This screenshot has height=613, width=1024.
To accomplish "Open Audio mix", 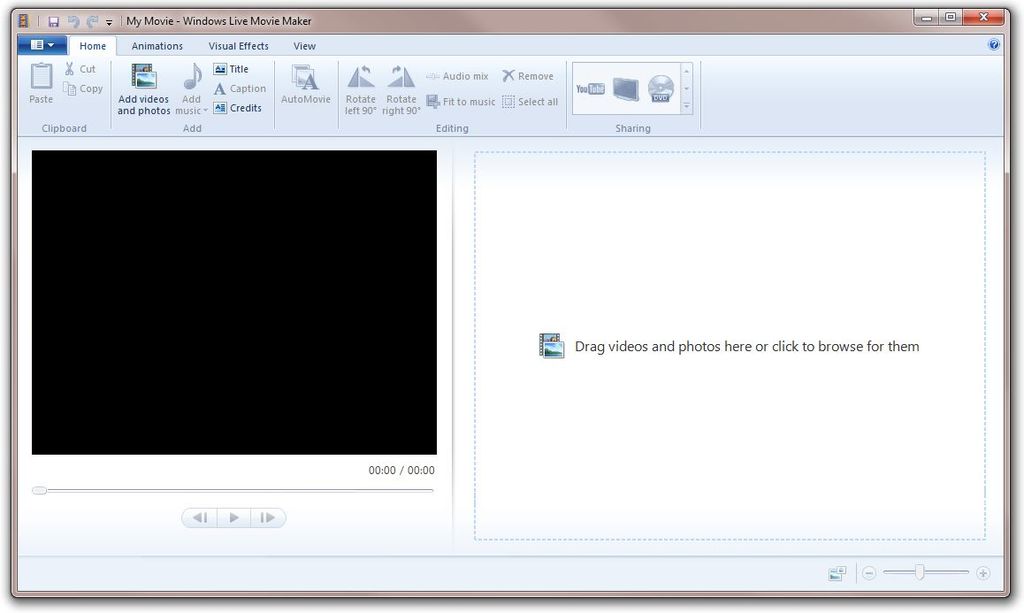I will tap(457, 76).
